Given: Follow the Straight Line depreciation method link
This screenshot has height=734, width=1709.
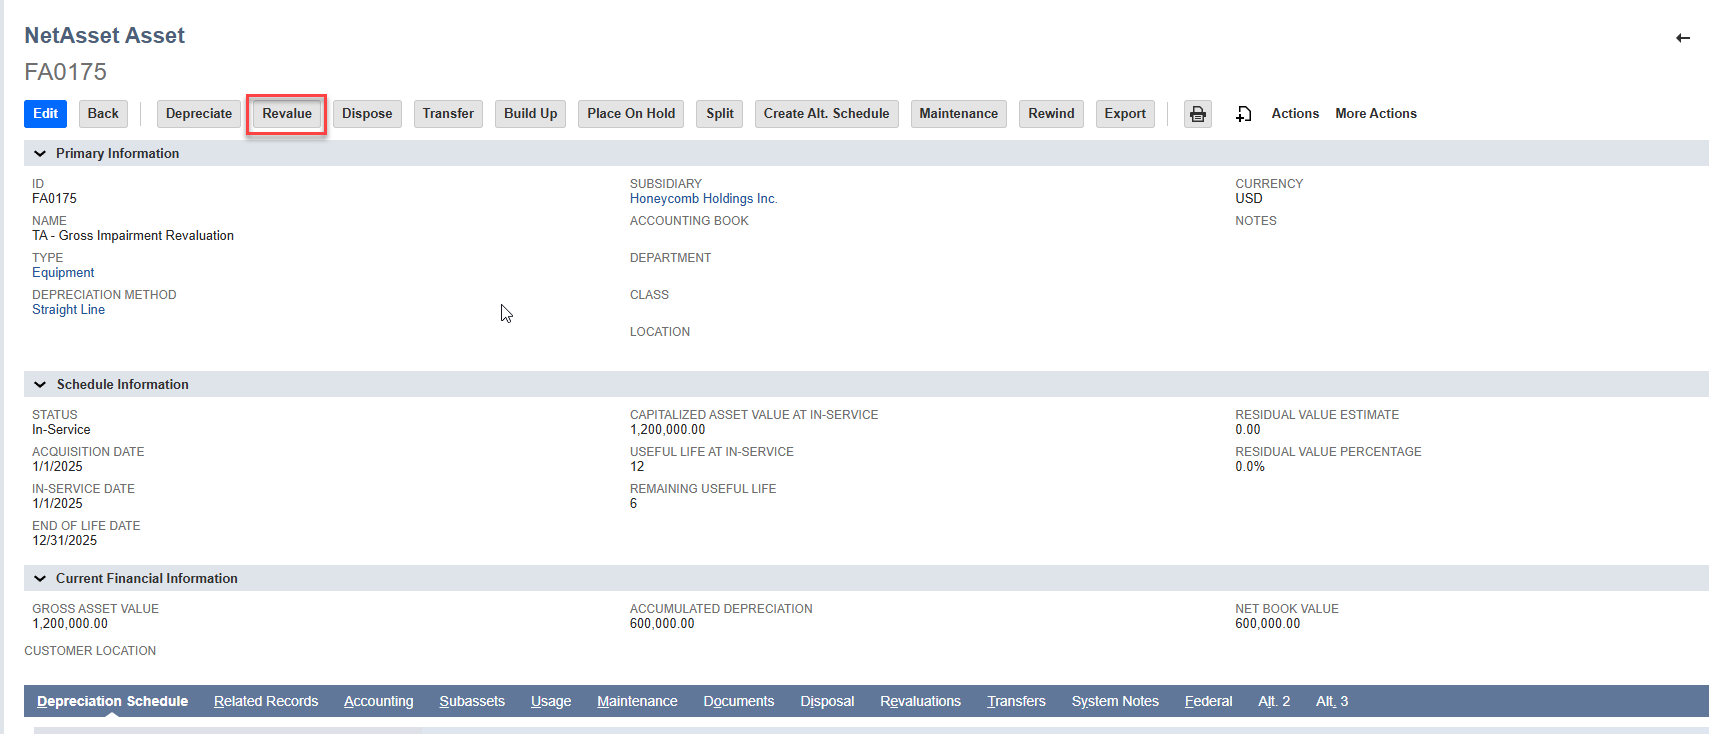Looking at the screenshot, I should coord(68,310).
